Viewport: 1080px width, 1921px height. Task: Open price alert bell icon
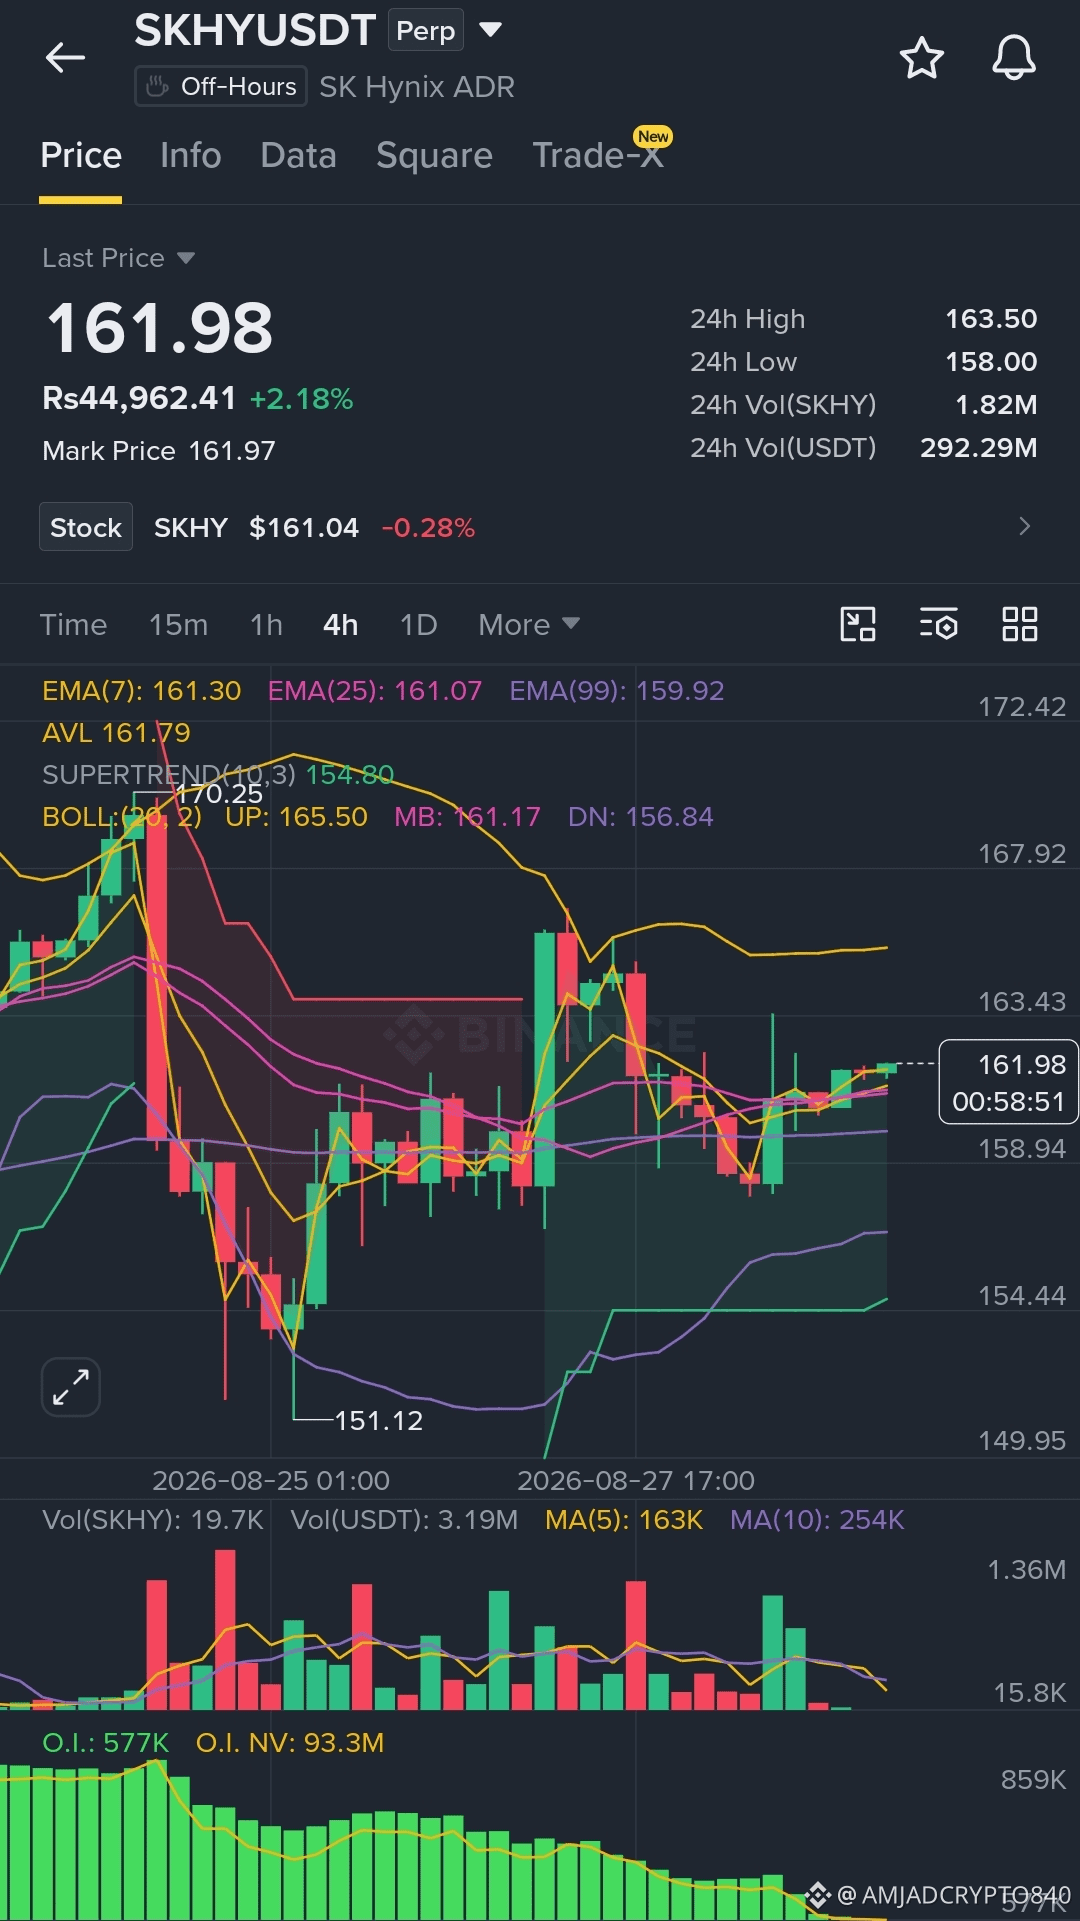coord(1013,58)
